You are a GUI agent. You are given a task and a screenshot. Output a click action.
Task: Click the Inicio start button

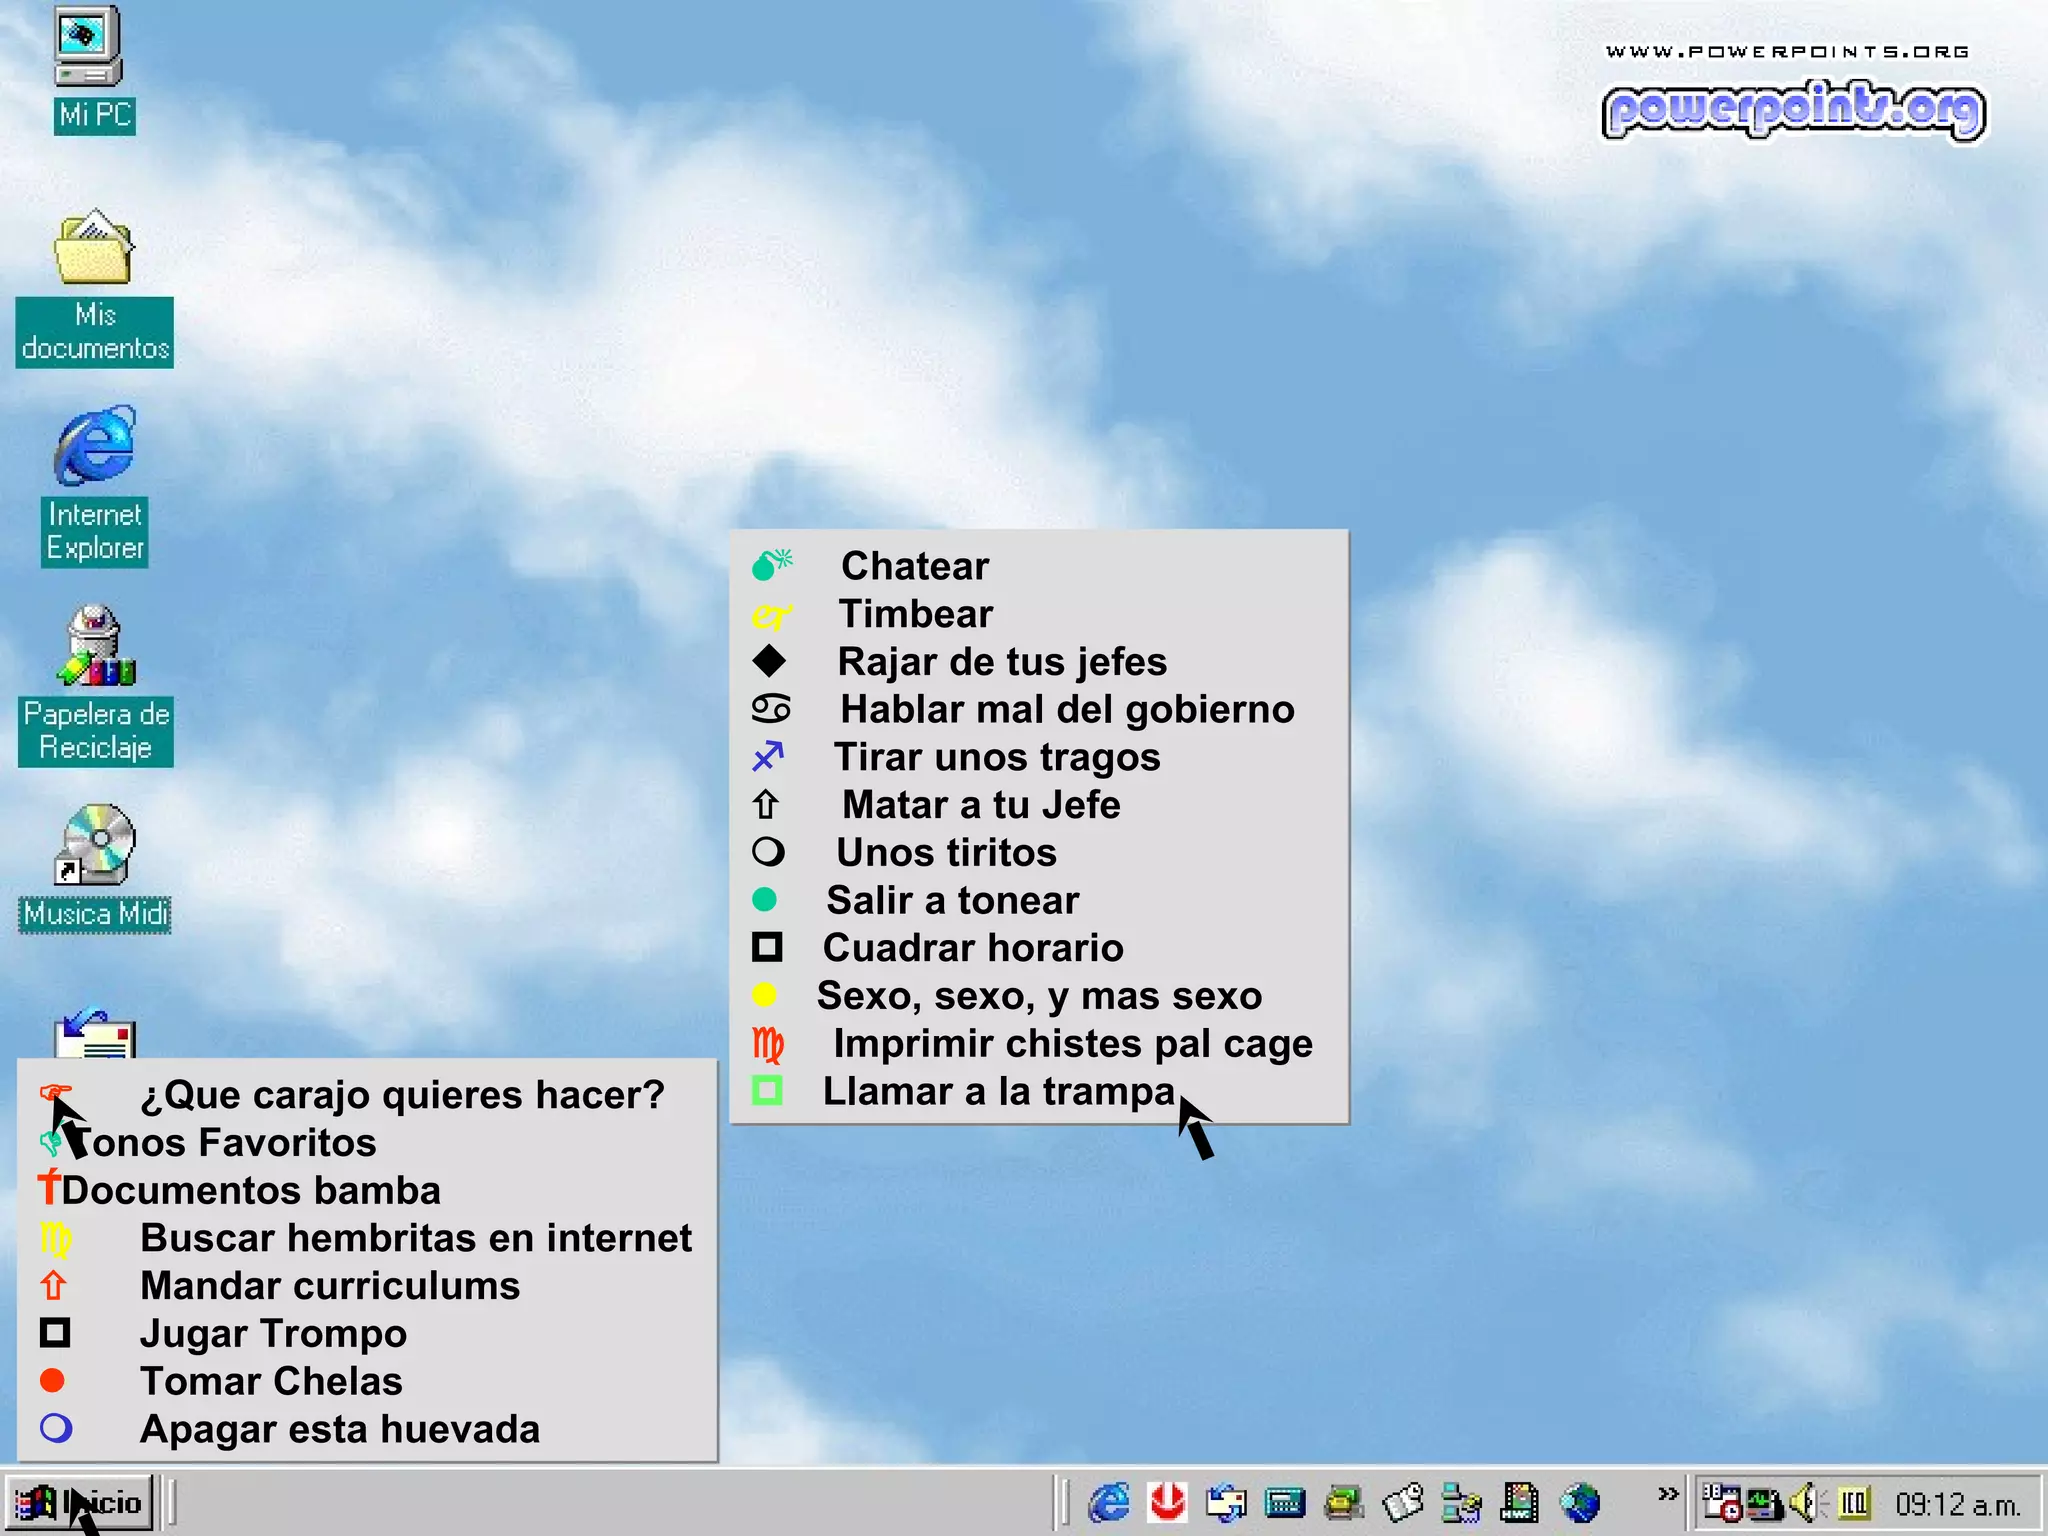coord(80,1502)
